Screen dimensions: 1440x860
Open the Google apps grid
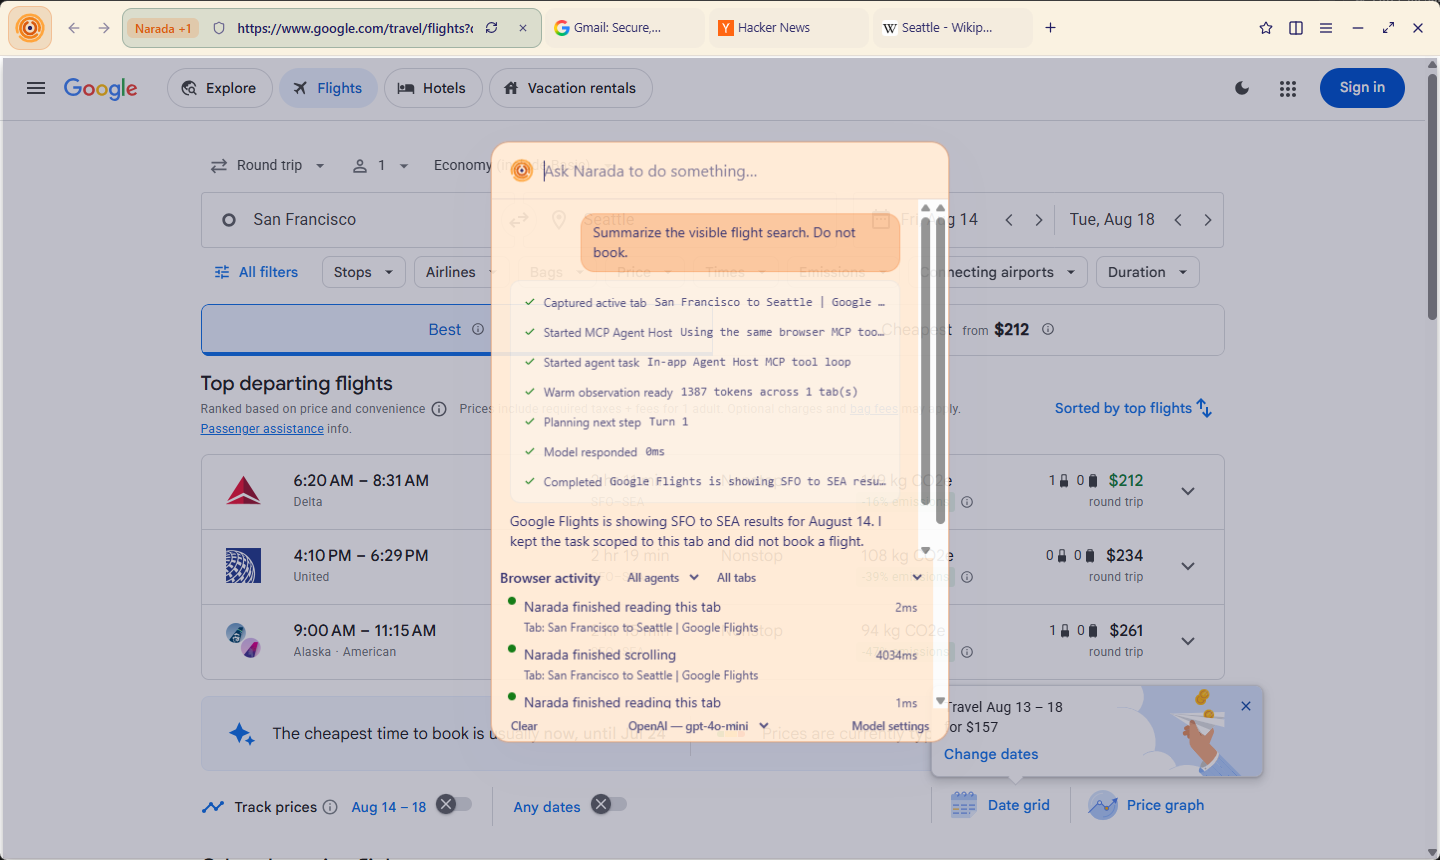(1288, 88)
